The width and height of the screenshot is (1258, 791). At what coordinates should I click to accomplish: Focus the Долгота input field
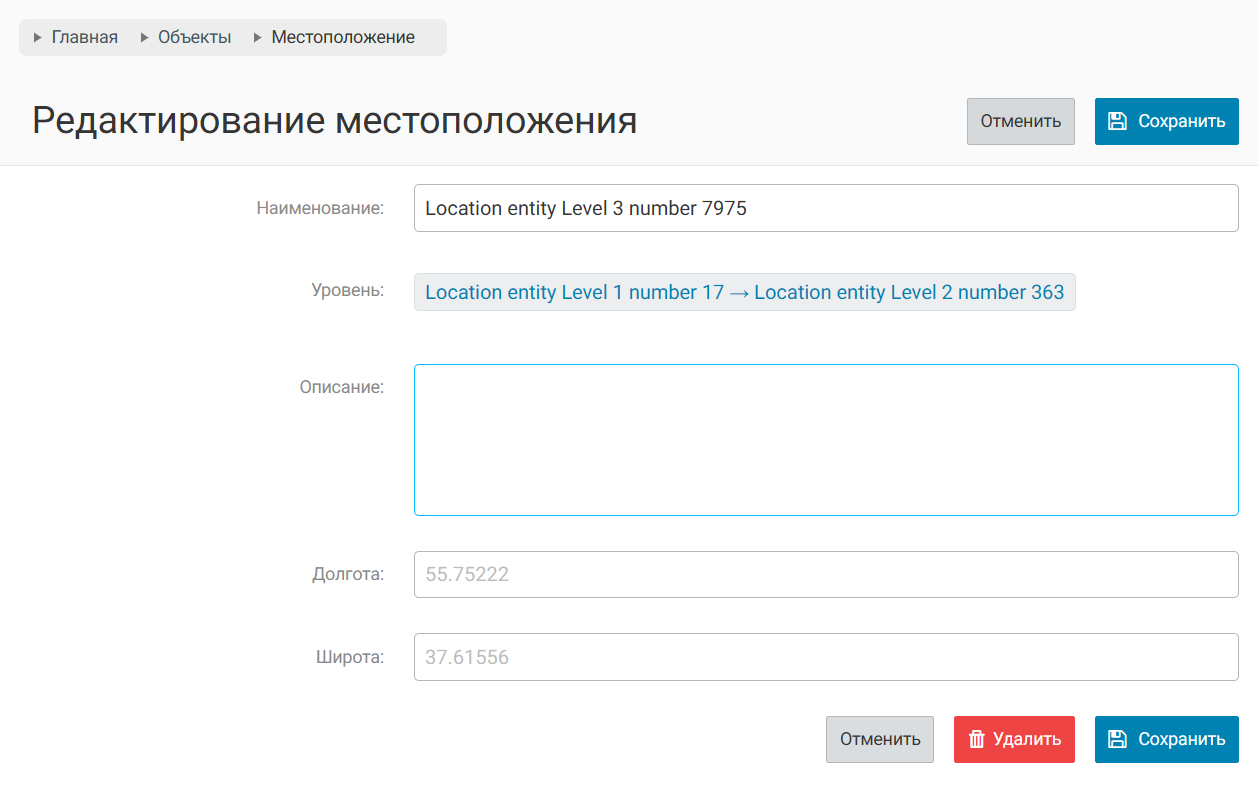(825, 575)
